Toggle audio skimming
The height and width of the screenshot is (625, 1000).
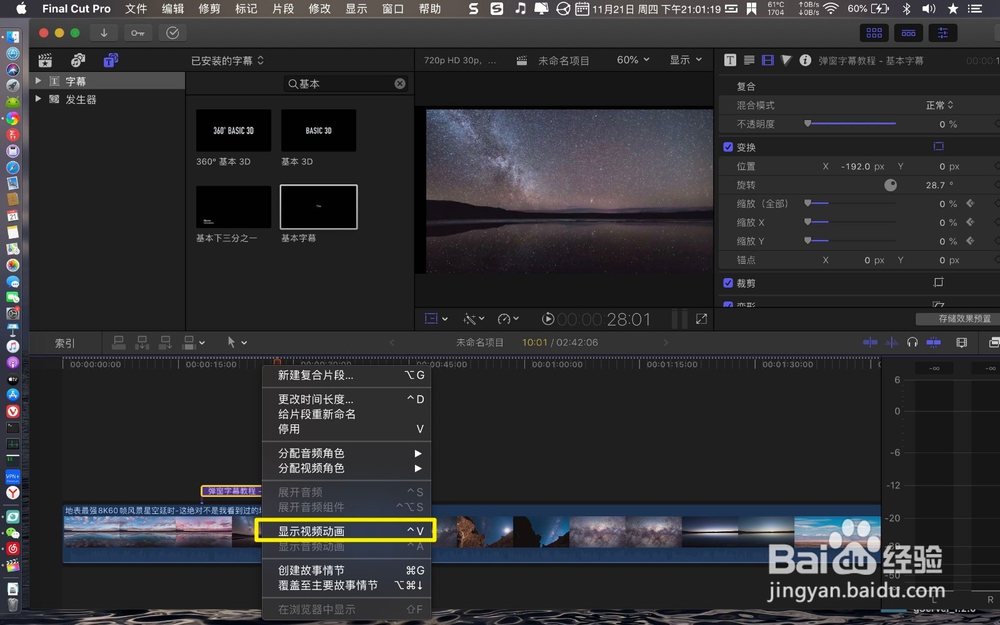pos(892,342)
